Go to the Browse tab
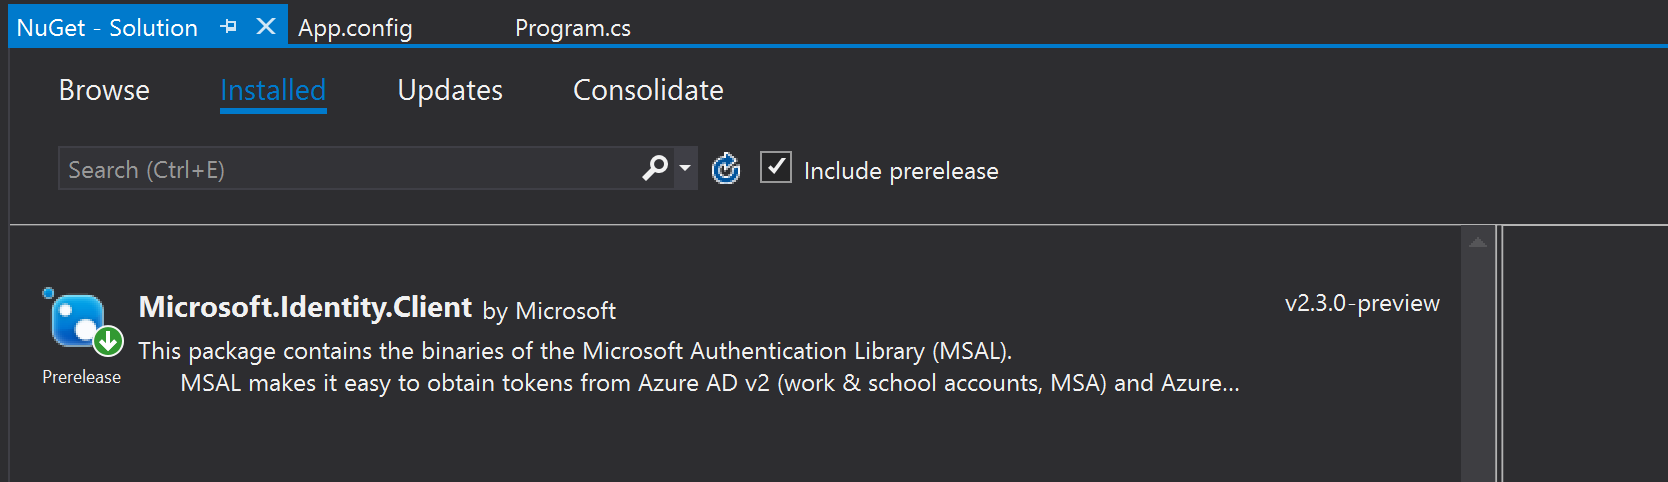 tap(104, 90)
